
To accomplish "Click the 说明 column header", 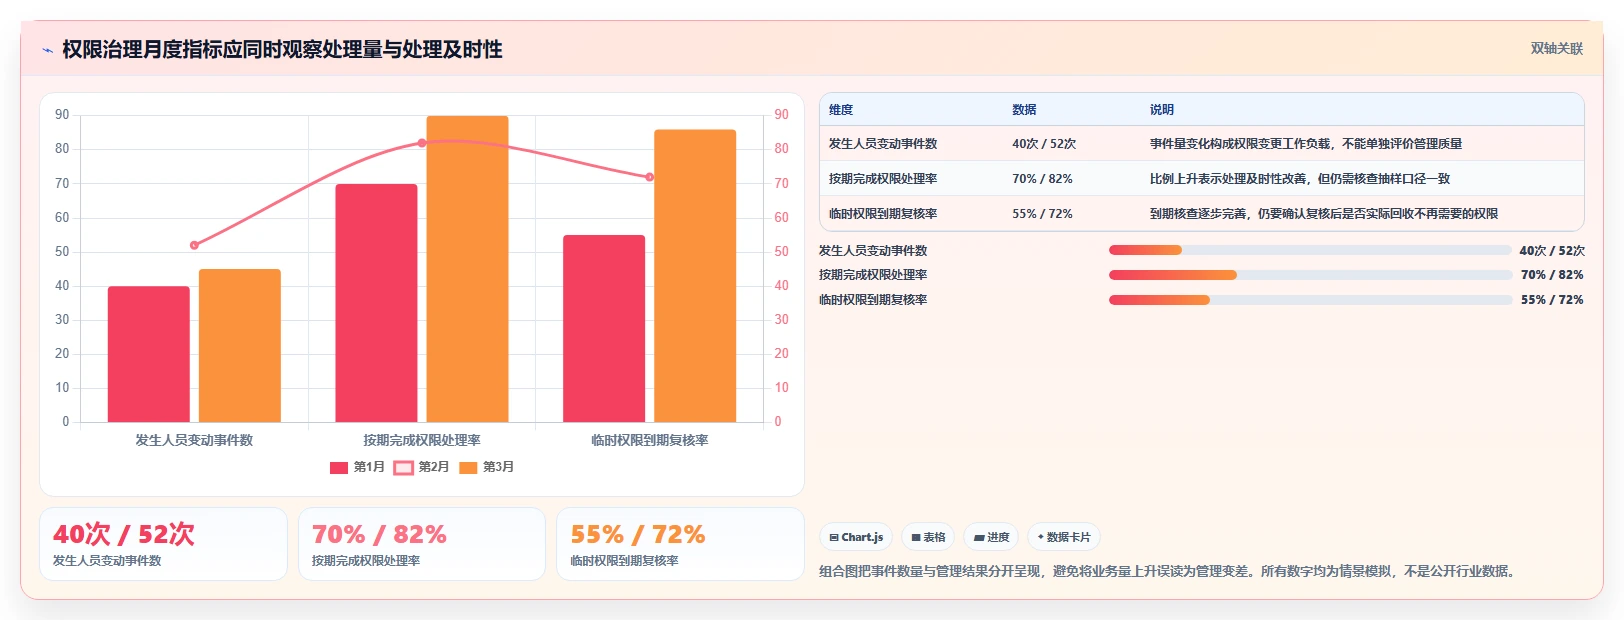I will point(1161,110).
